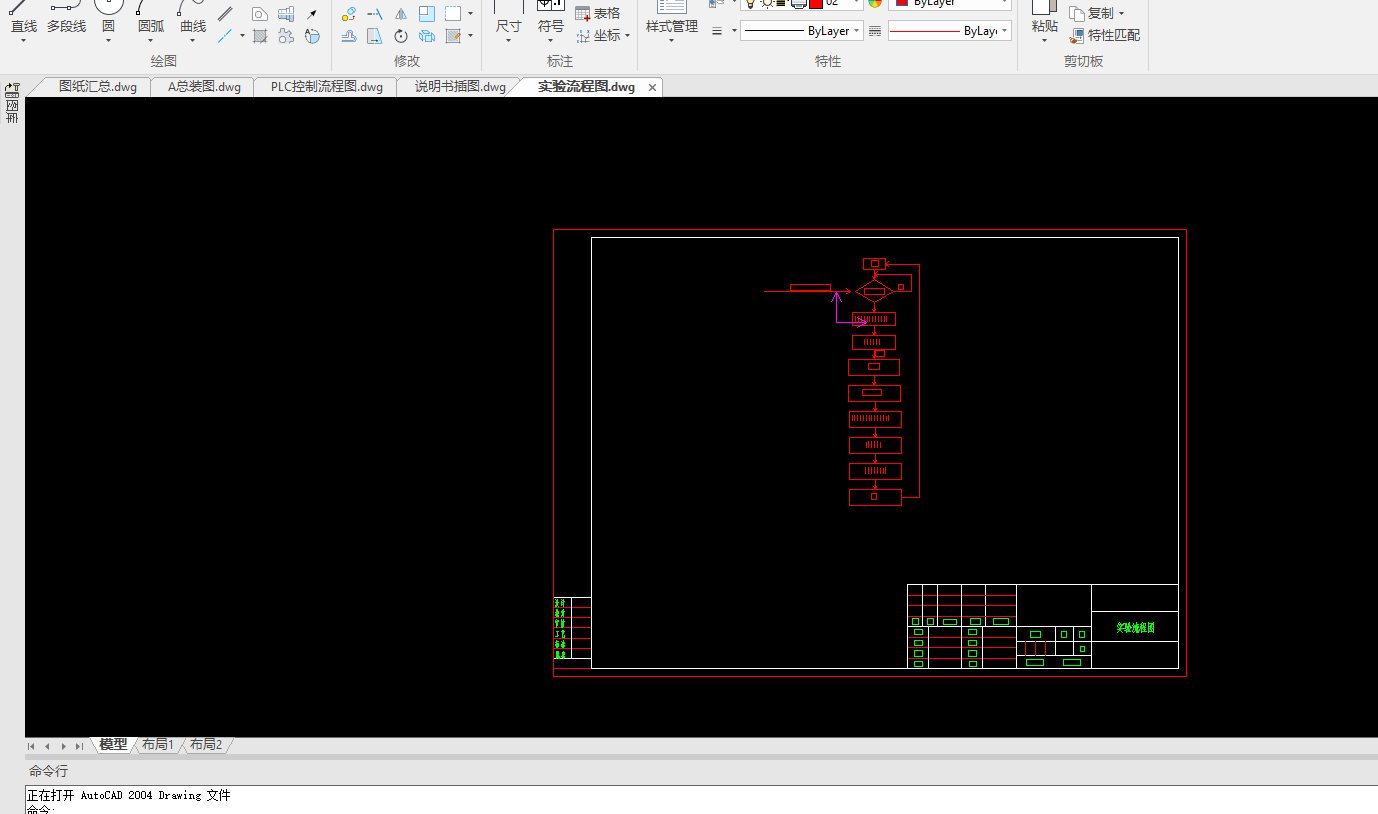Screen dimensions: 1378x814
Task: Select the hatch fill tool icon
Action: tap(260, 36)
